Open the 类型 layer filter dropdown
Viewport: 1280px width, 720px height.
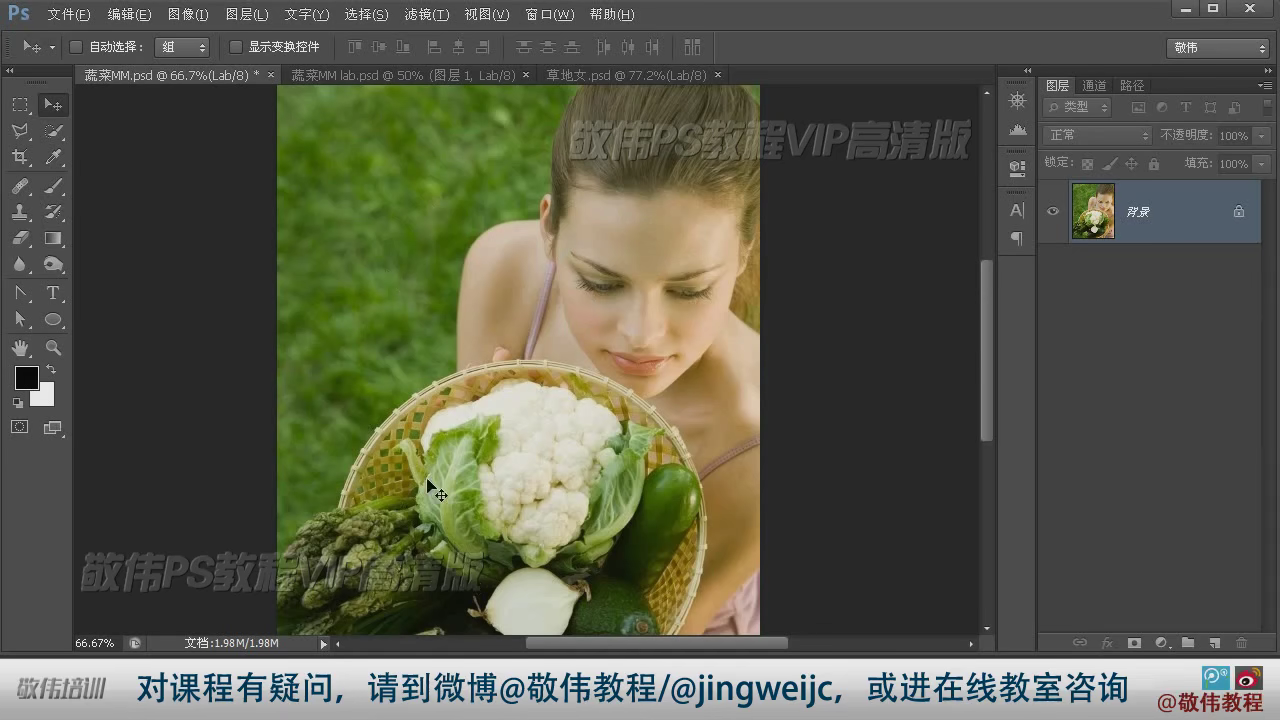pyautogui.click(x=1078, y=107)
